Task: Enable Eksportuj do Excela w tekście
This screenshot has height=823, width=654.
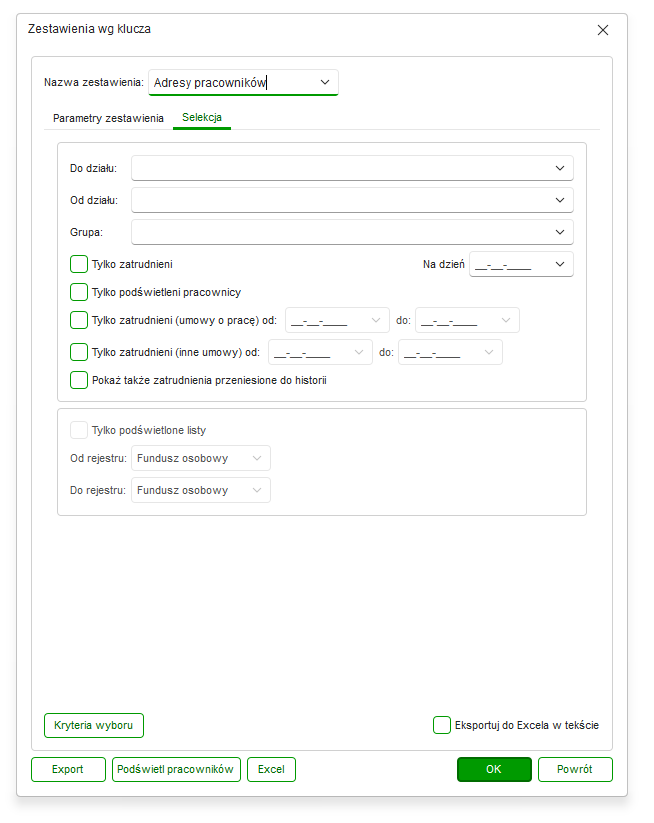Action: (x=442, y=725)
